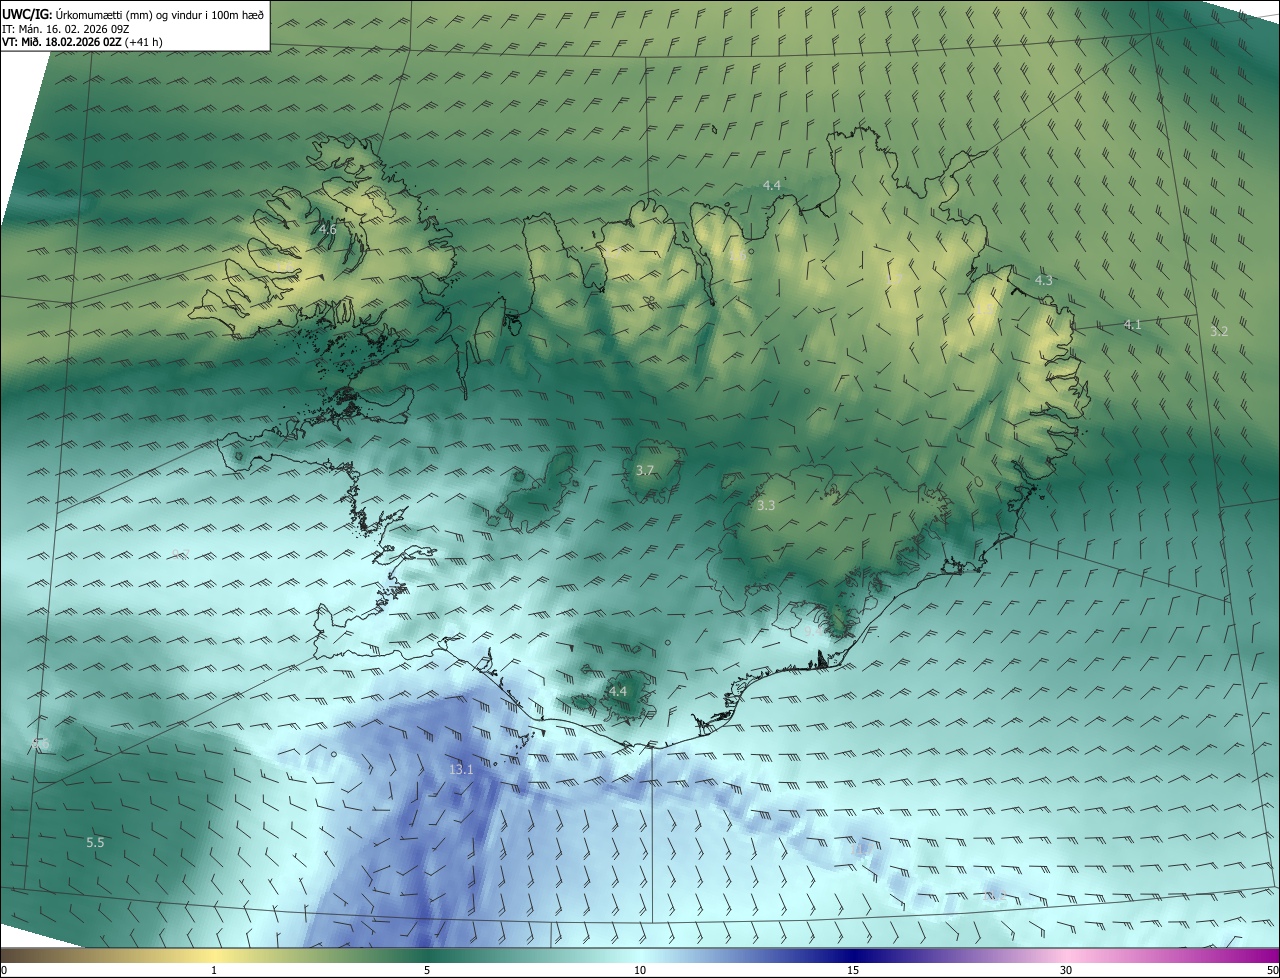Click the "1" tick label on the color scale

coord(214,970)
